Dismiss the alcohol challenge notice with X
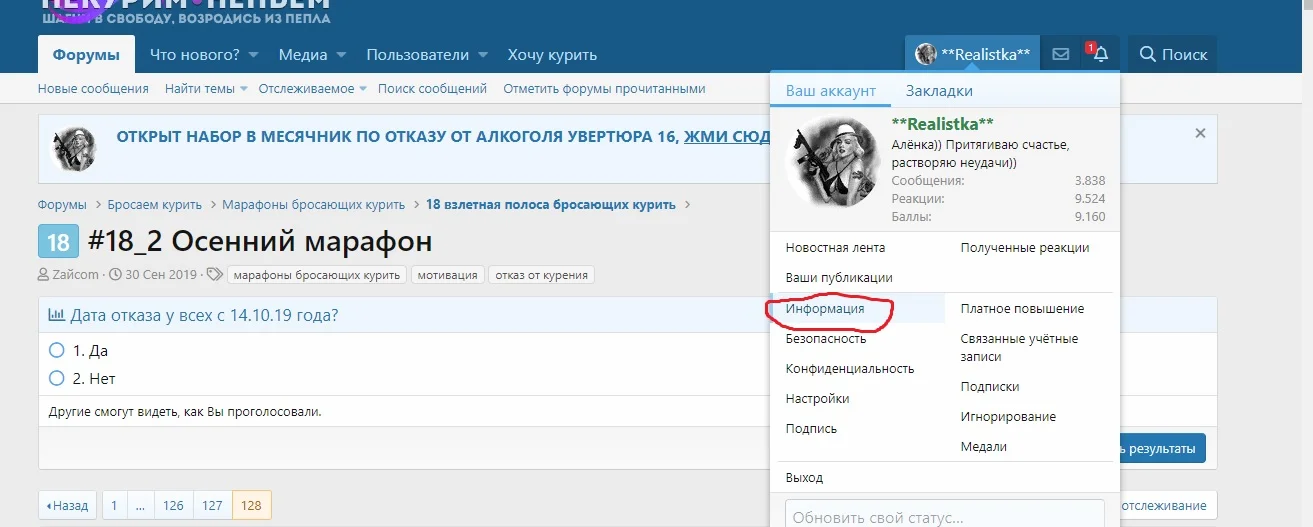The width and height of the screenshot is (1313, 527). point(1200,133)
